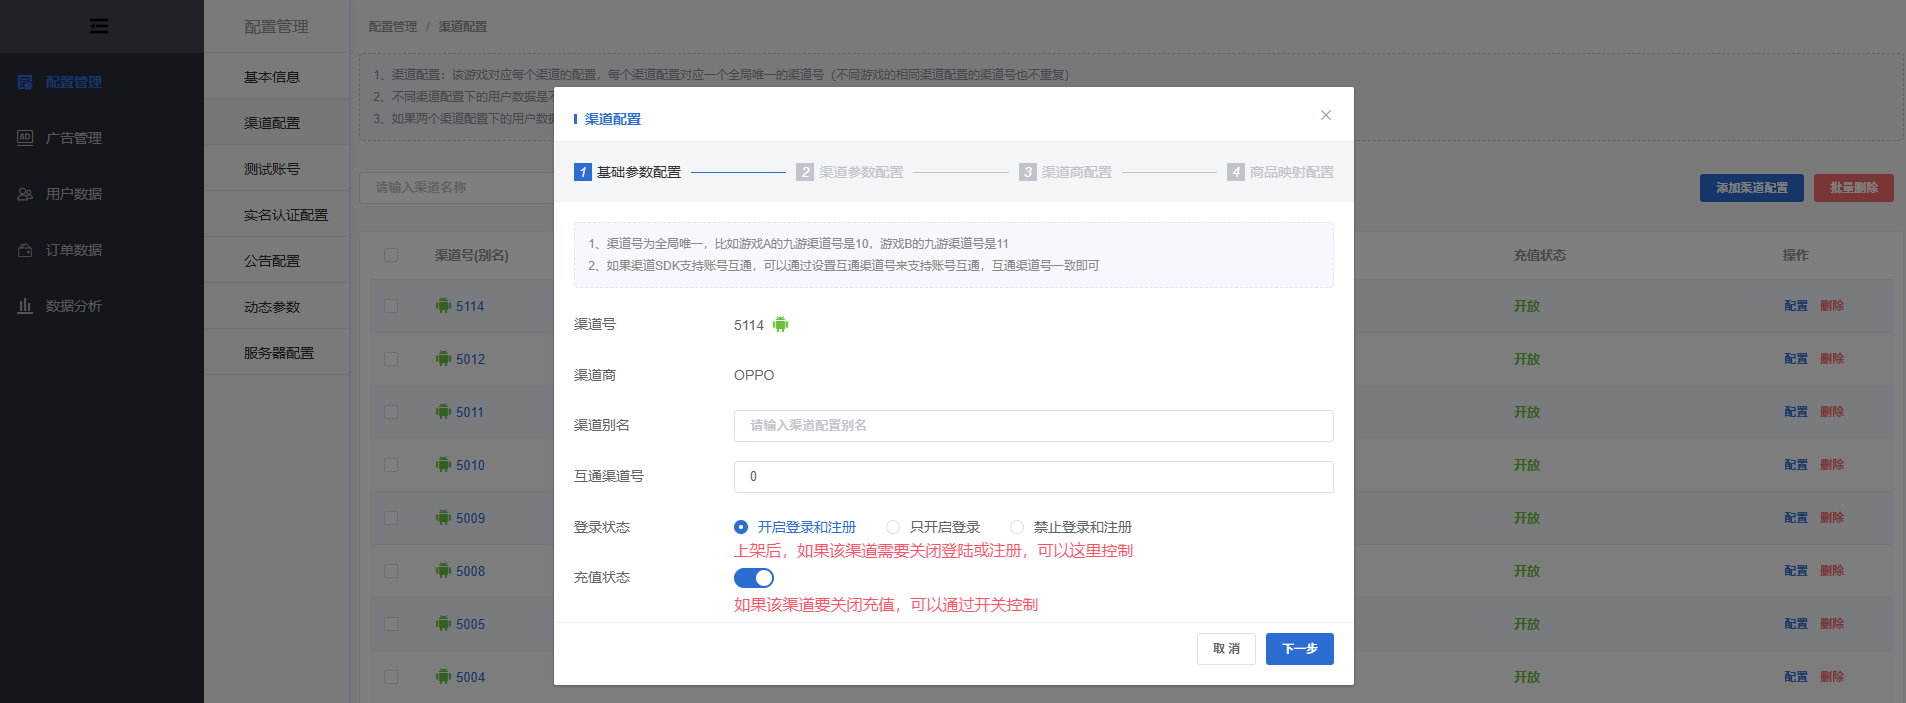Click the 数据分析 bar chart icon

25,306
